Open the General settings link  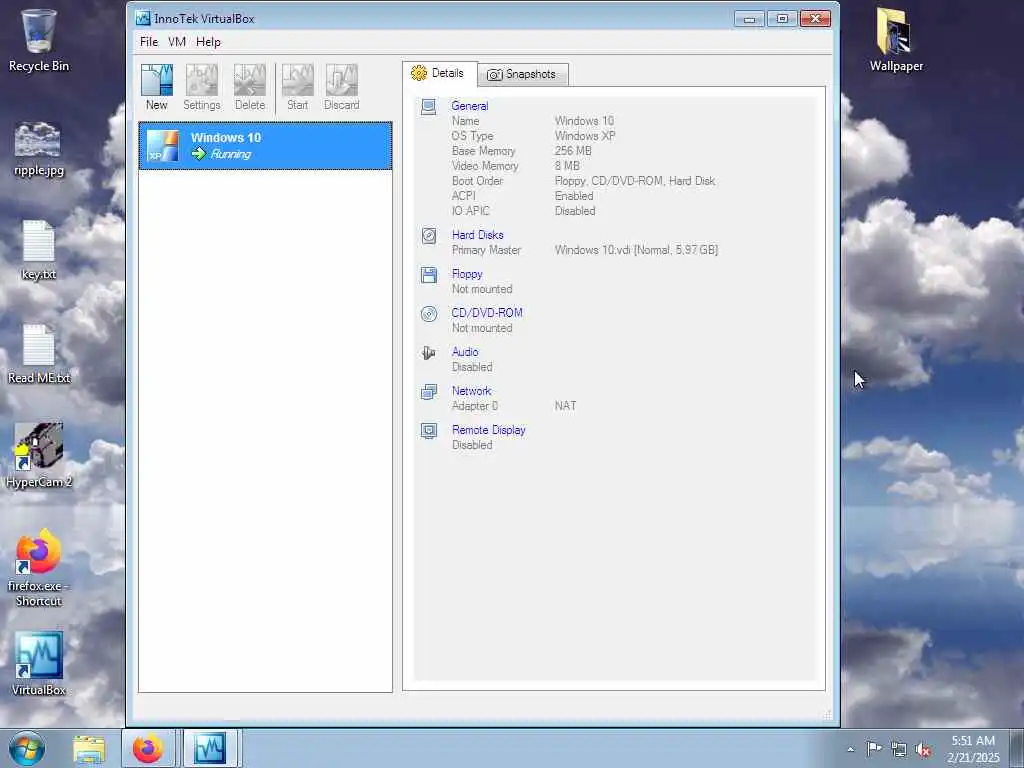pyautogui.click(x=470, y=106)
